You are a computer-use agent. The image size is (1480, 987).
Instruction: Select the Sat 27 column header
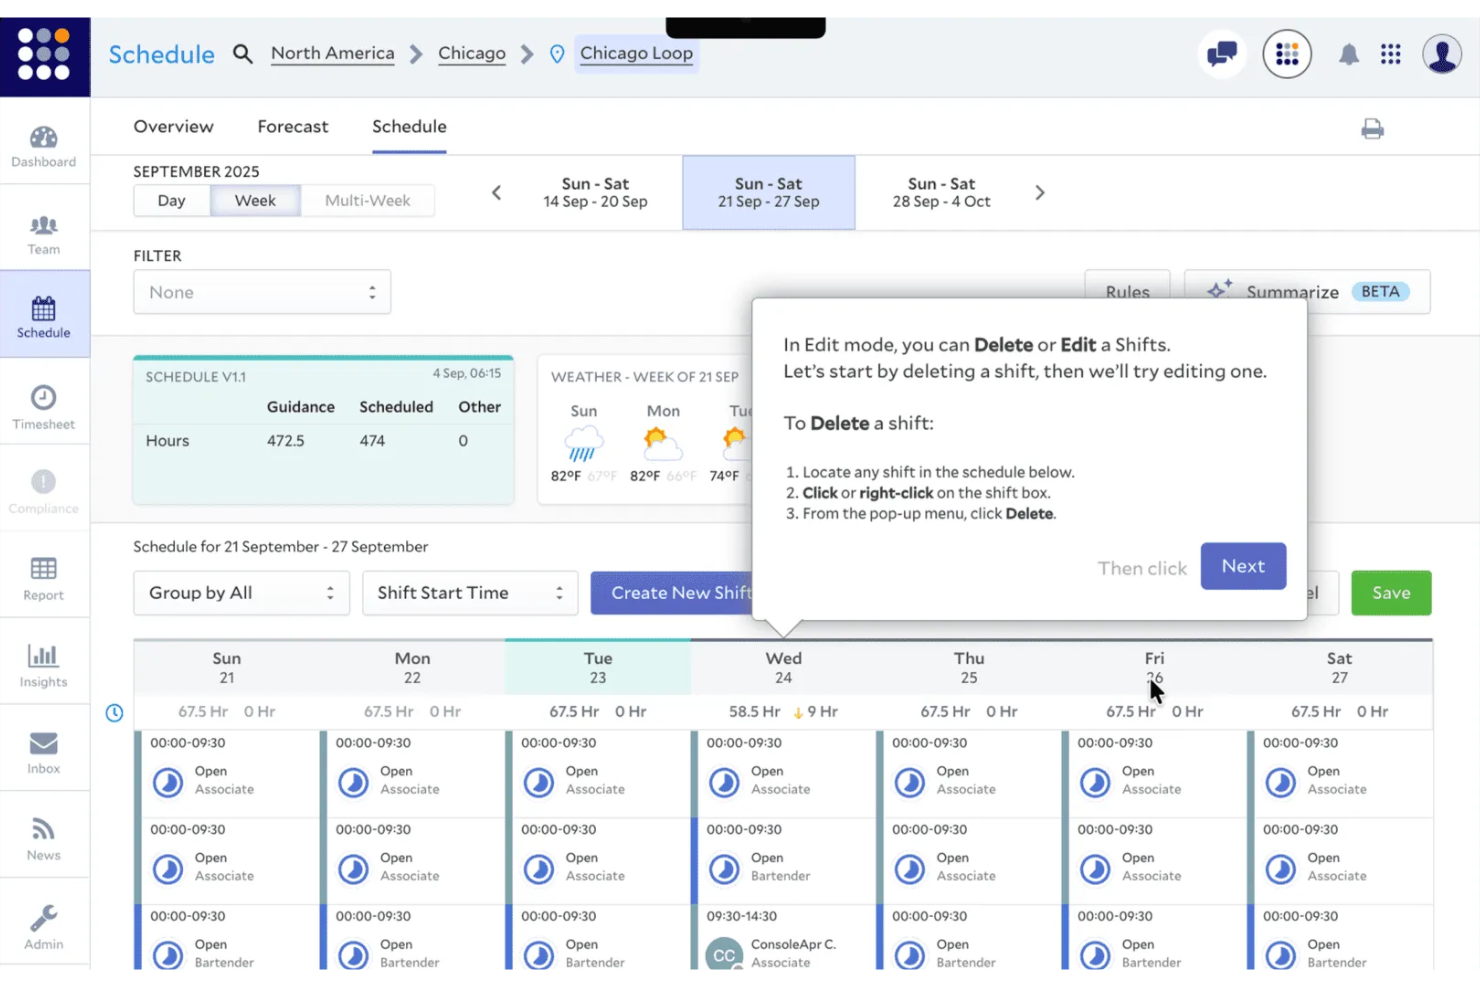1340,667
